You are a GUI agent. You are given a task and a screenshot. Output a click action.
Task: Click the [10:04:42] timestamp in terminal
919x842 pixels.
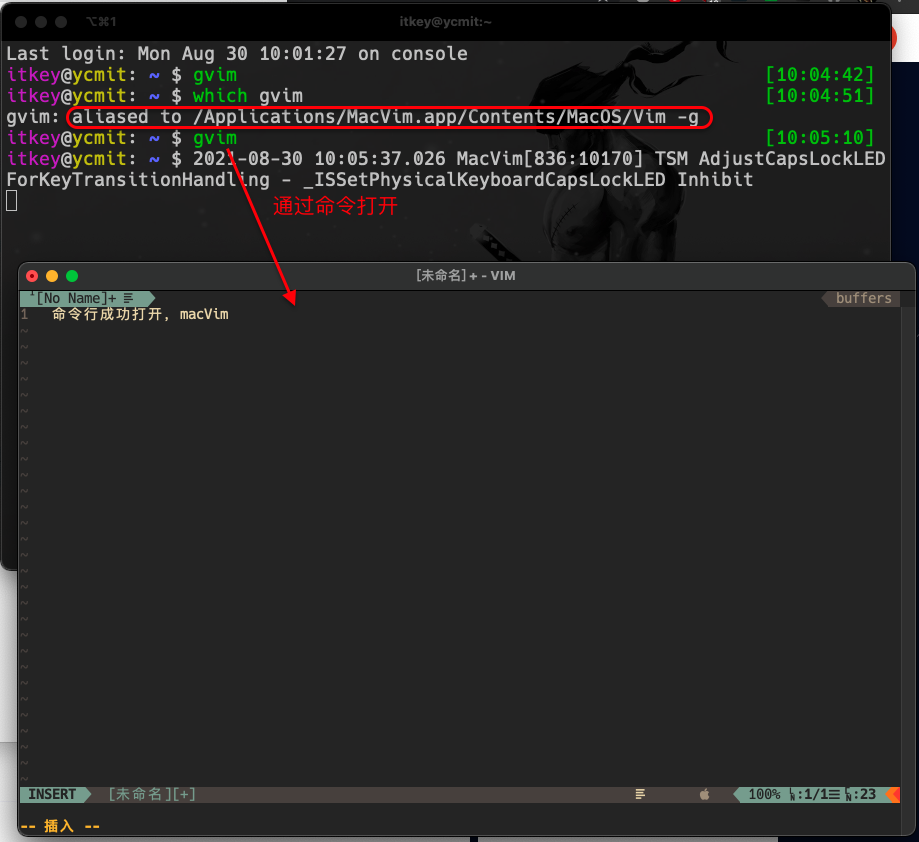point(819,75)
